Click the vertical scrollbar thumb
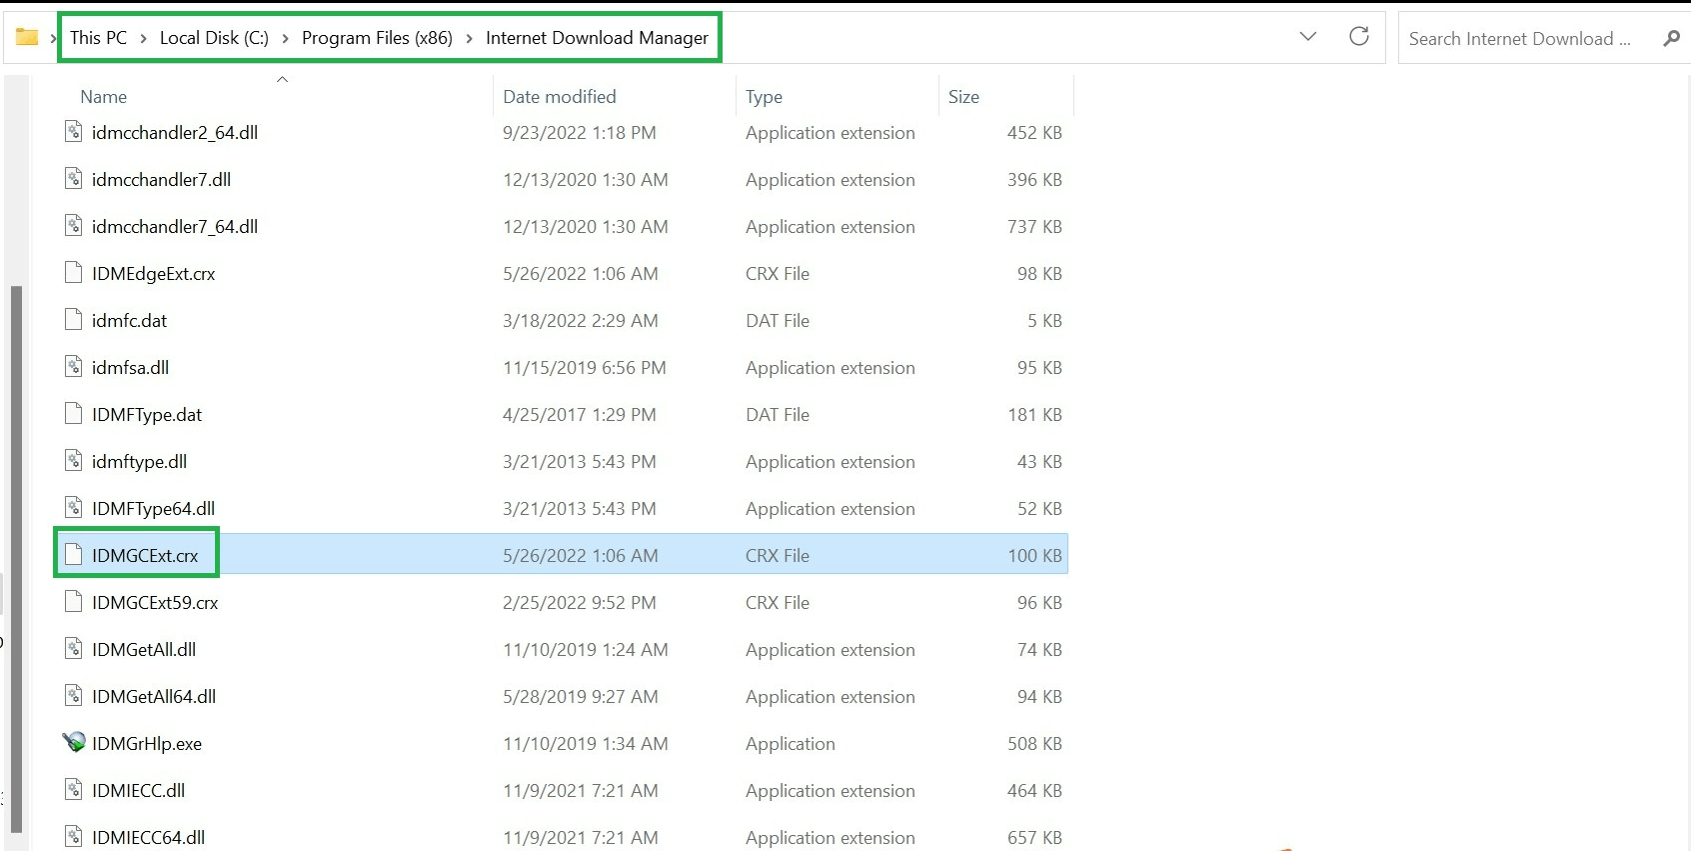 (16, 558)
